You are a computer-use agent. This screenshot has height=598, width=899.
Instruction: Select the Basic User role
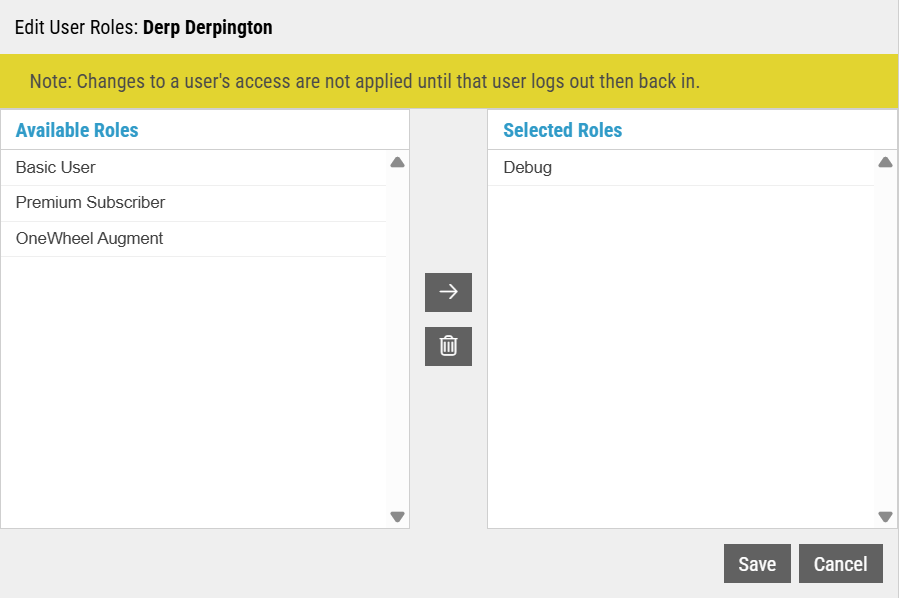coord(194,167)
